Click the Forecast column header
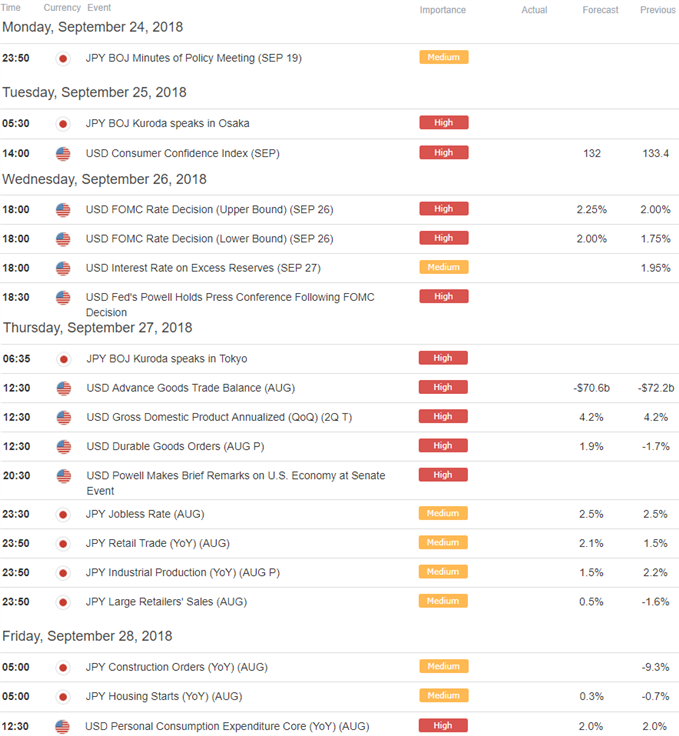Viewport: 679px width, 736px height. click(600, 10)
